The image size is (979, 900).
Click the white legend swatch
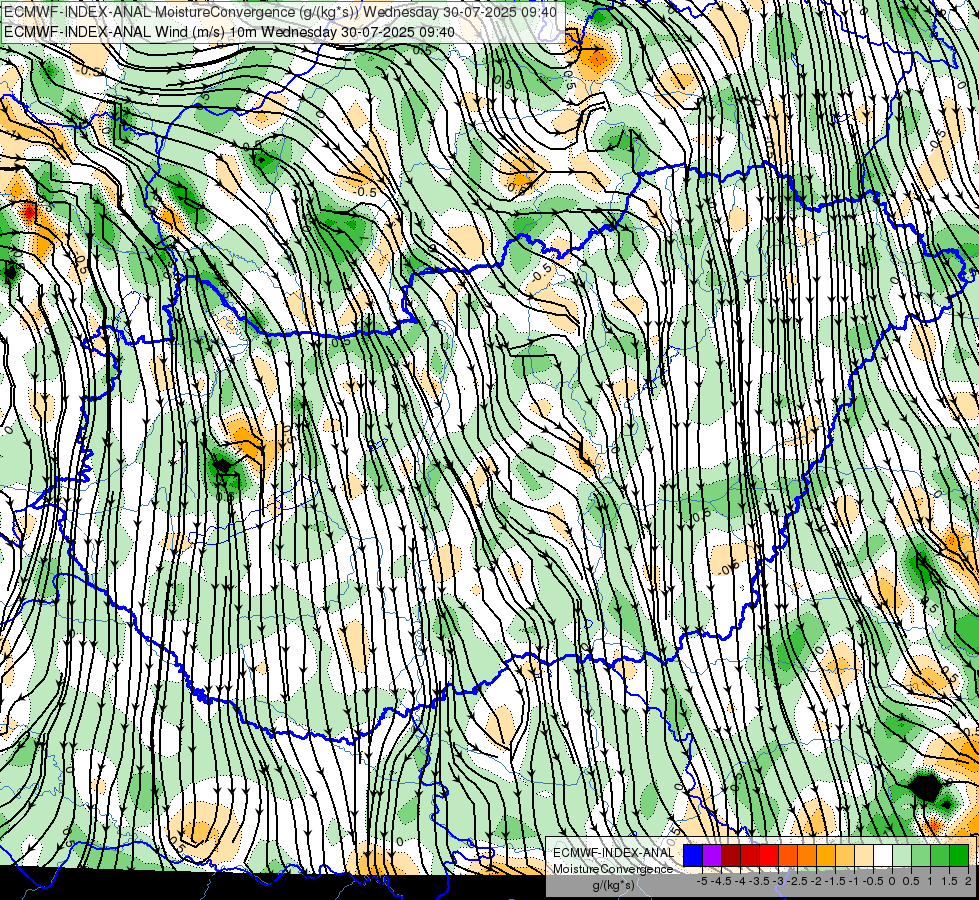click(x=883, y=855)
